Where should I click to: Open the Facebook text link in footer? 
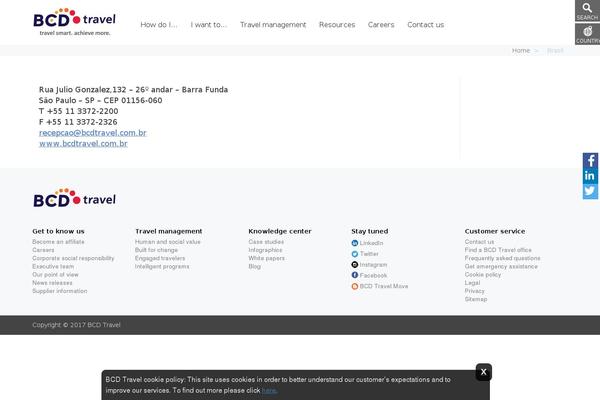coord(373,275)
